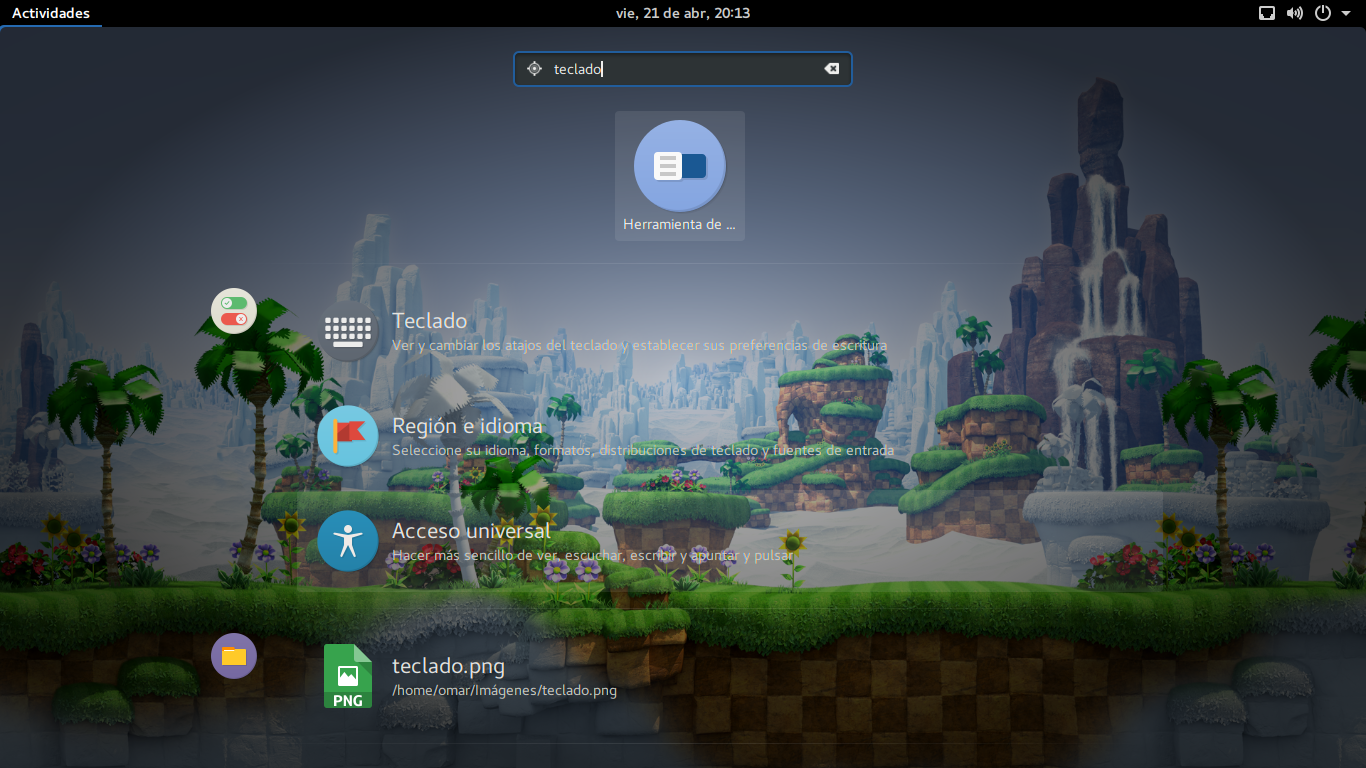Image resolution: width=1366 pixels, height=768 pixels.
Task: Open the volume icon in top bar
Action: pyautogui.click(x=1295, y=13)
